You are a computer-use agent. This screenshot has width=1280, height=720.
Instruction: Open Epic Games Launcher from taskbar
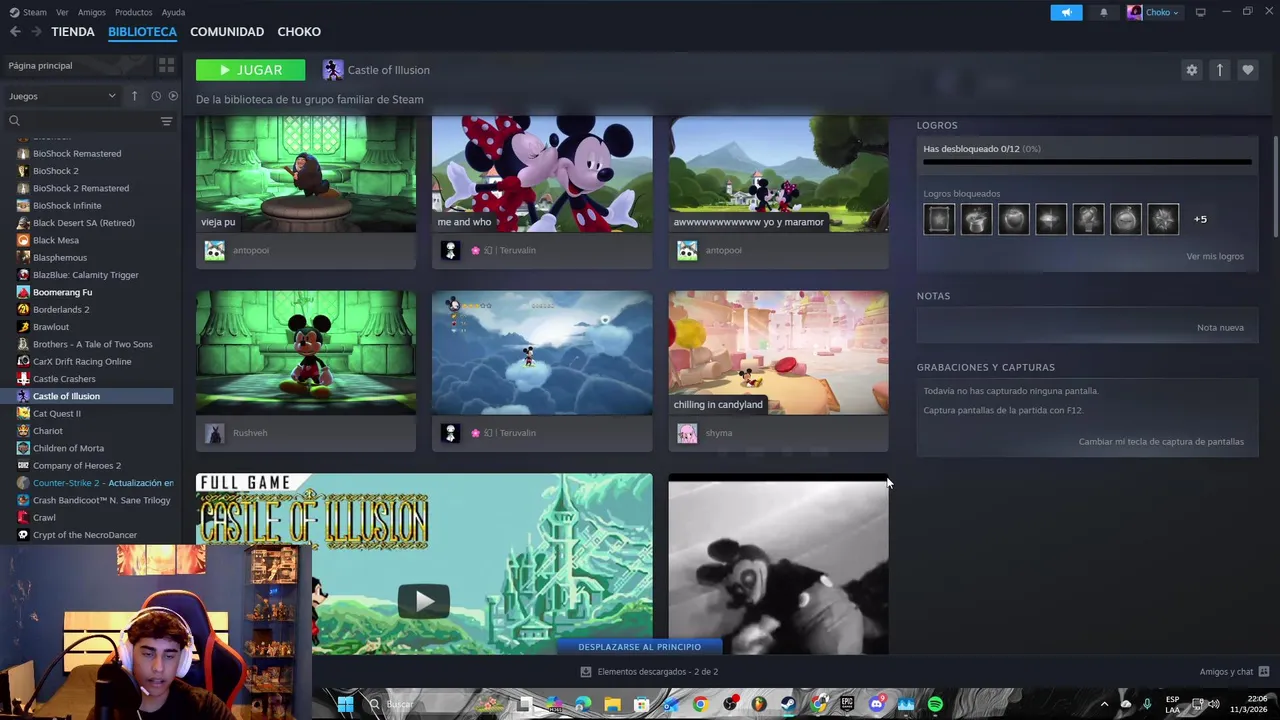(x=847, y=704)
